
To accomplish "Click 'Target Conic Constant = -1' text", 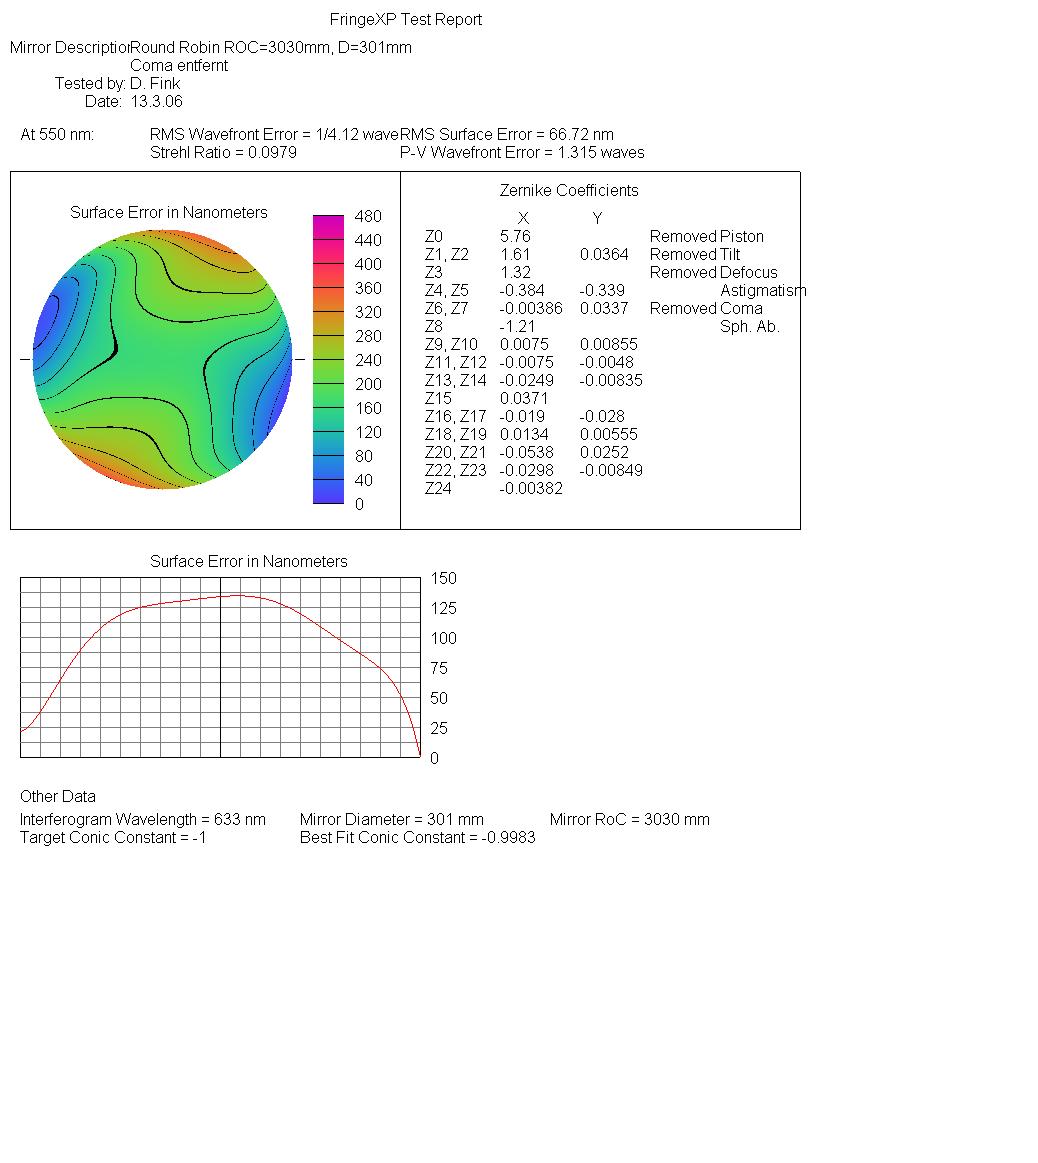I will [113, 837].
